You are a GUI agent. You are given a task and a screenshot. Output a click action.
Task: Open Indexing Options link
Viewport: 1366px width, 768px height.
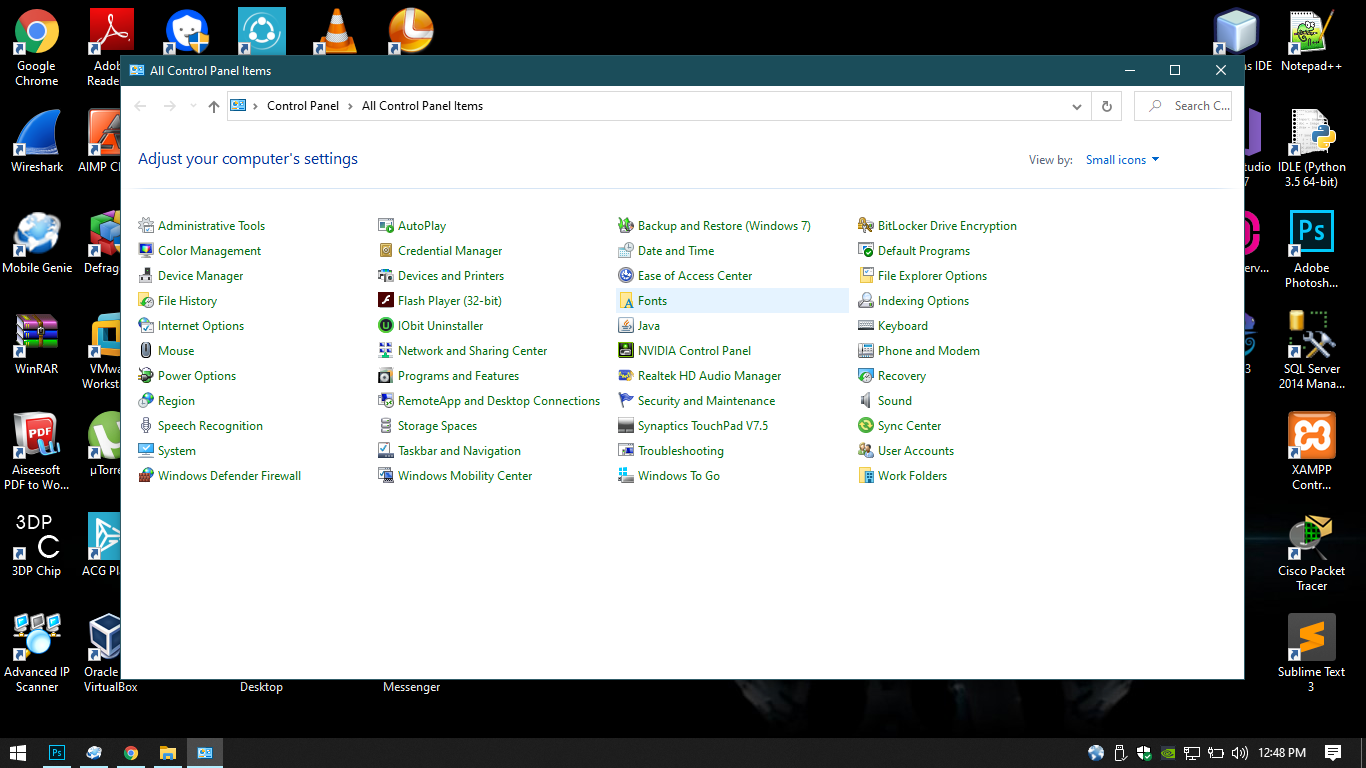point(923,301)
